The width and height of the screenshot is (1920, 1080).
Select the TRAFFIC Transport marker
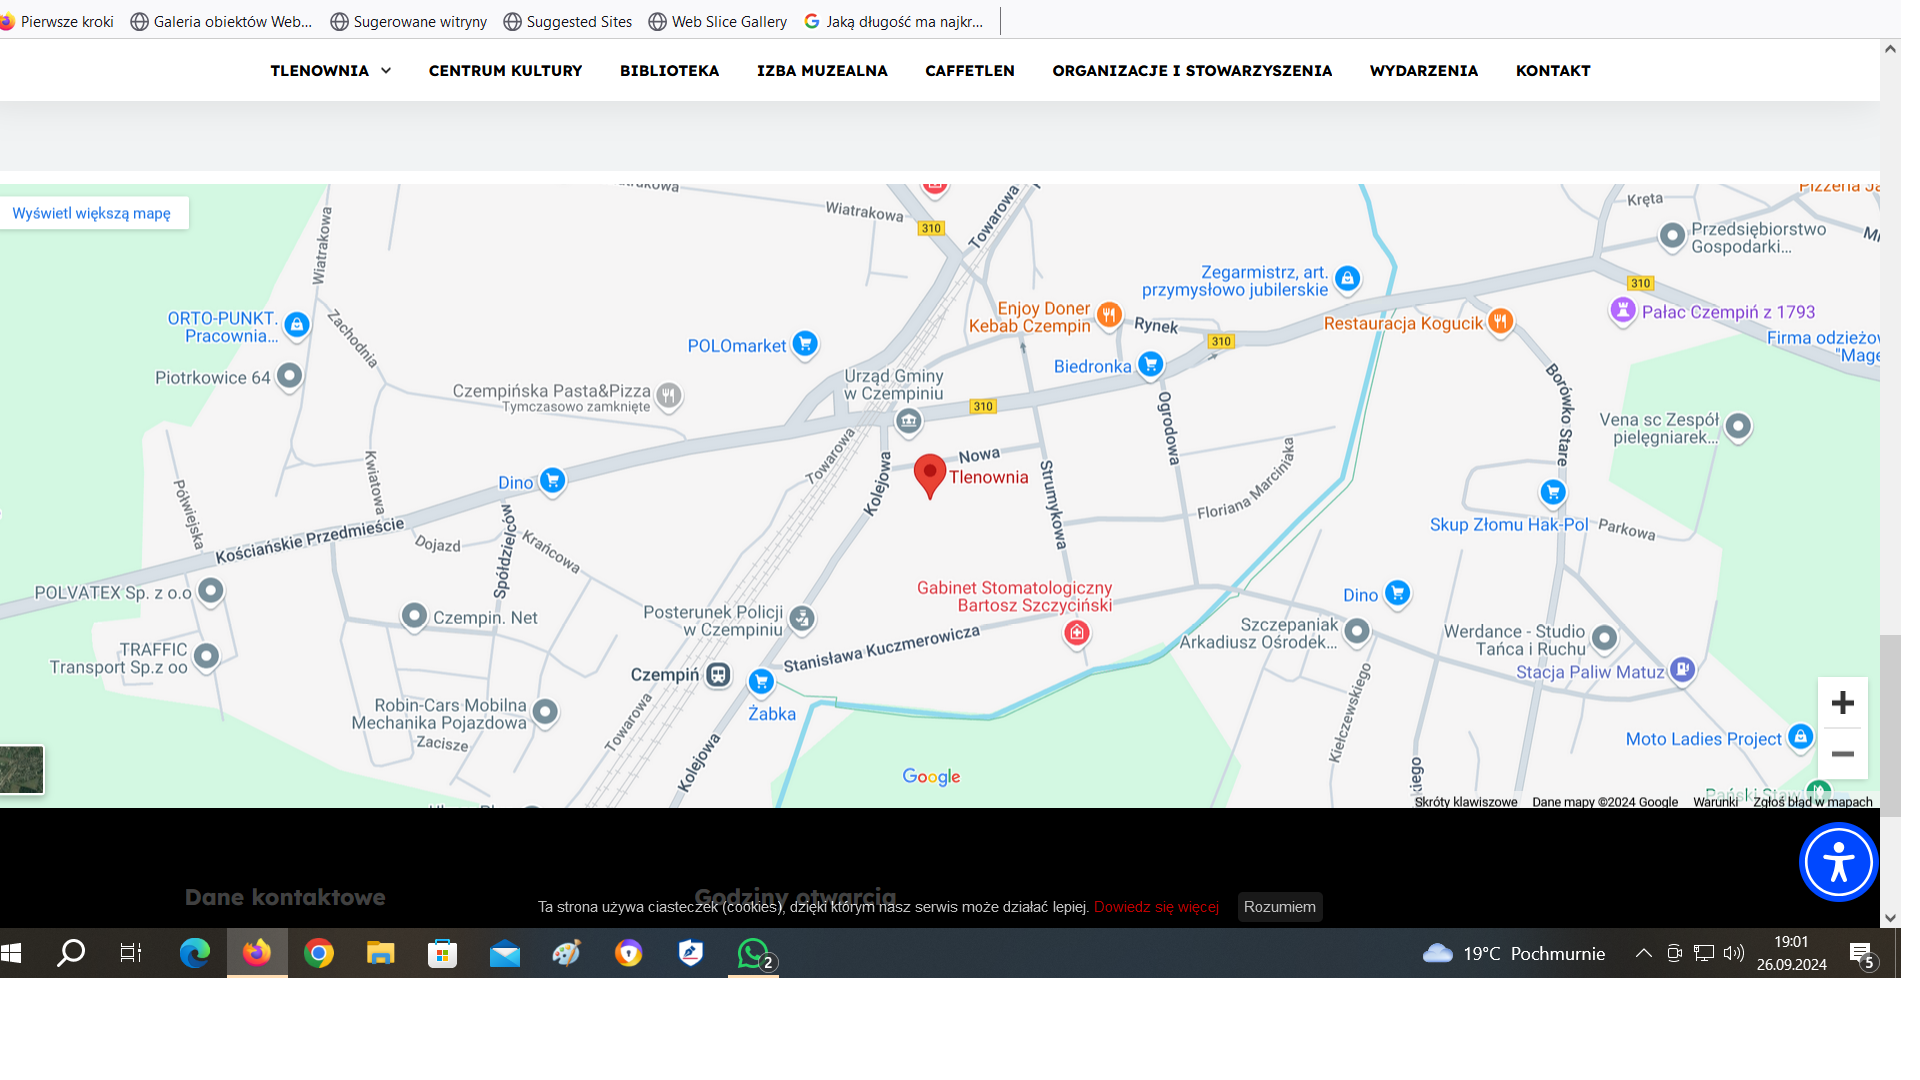(x=206, y=655)
